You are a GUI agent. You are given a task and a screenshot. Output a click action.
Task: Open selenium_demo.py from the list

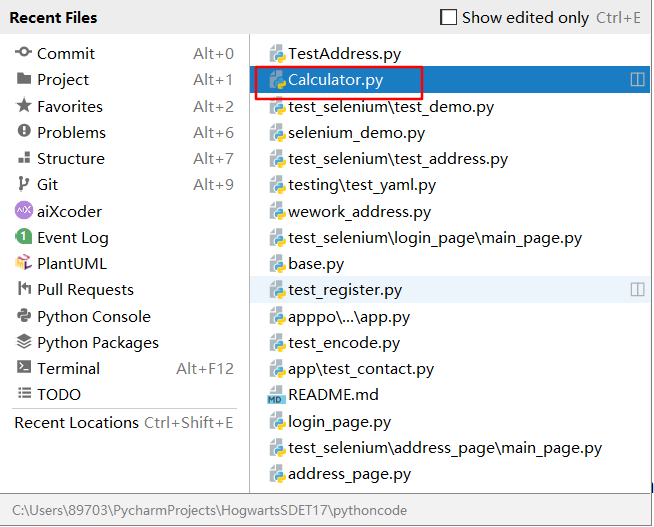click(450, 133)
